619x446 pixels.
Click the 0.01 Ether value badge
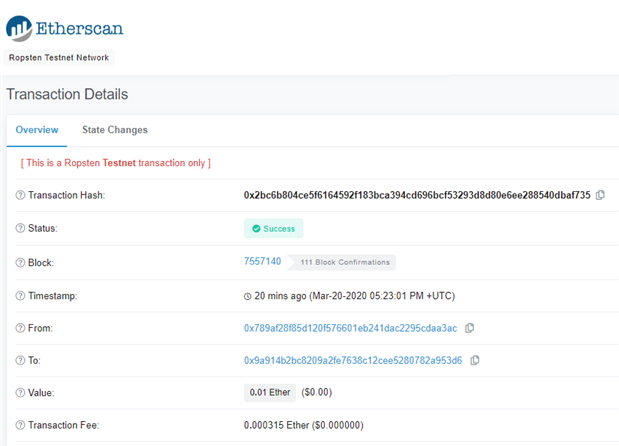[270, 392]
